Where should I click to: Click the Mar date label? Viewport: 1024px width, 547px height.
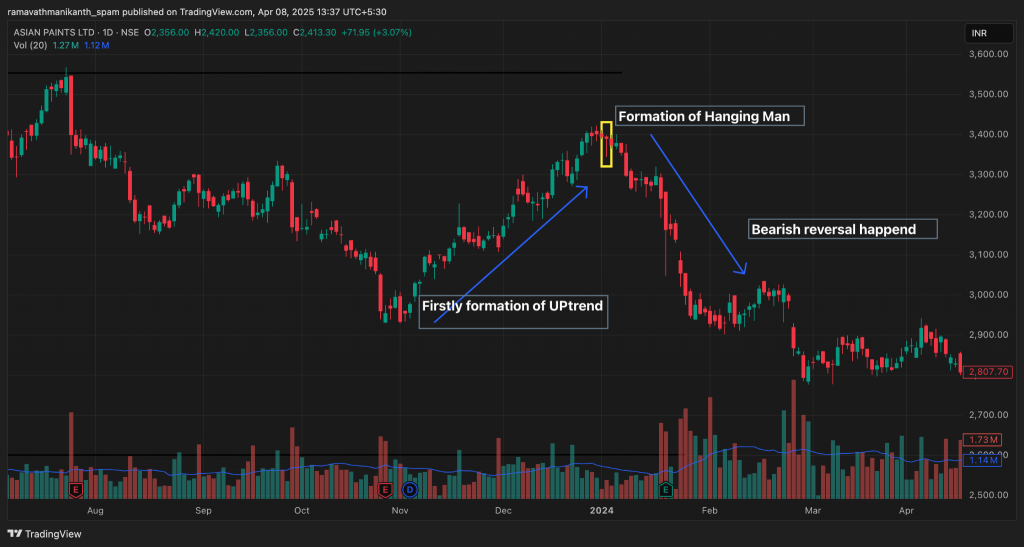pyautogui.click(x=812, y=510)
